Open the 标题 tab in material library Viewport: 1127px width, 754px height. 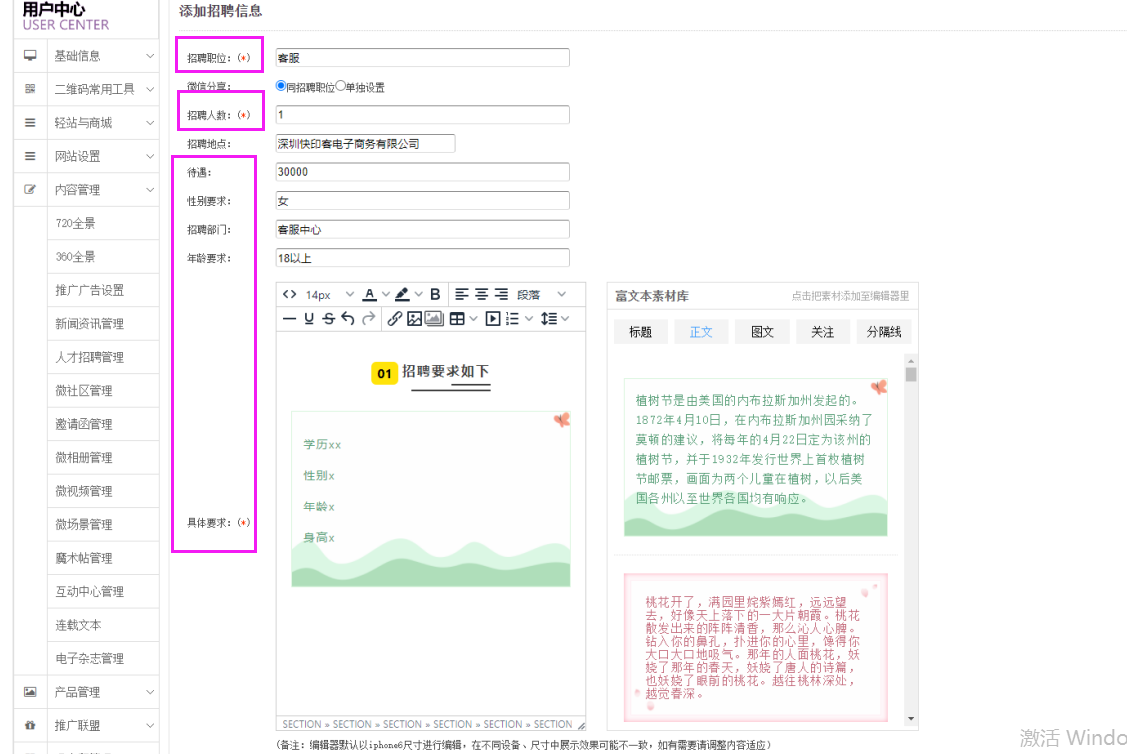[640, 332]
